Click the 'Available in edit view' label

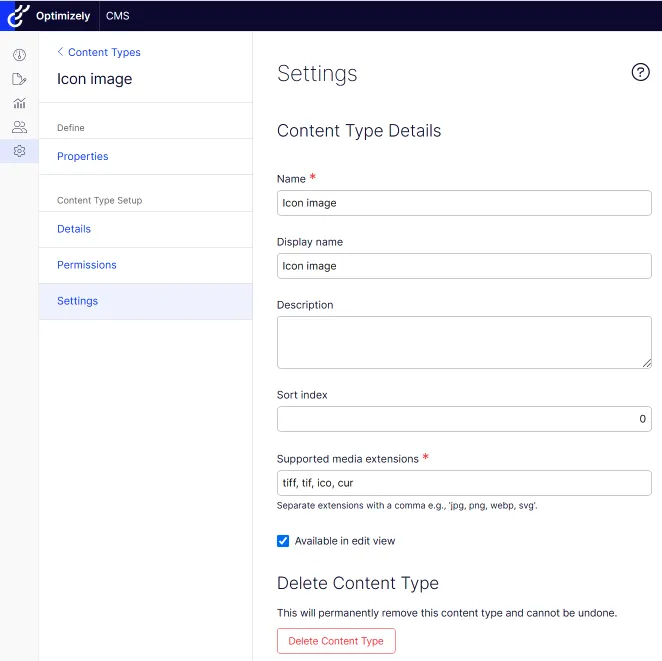345,541
